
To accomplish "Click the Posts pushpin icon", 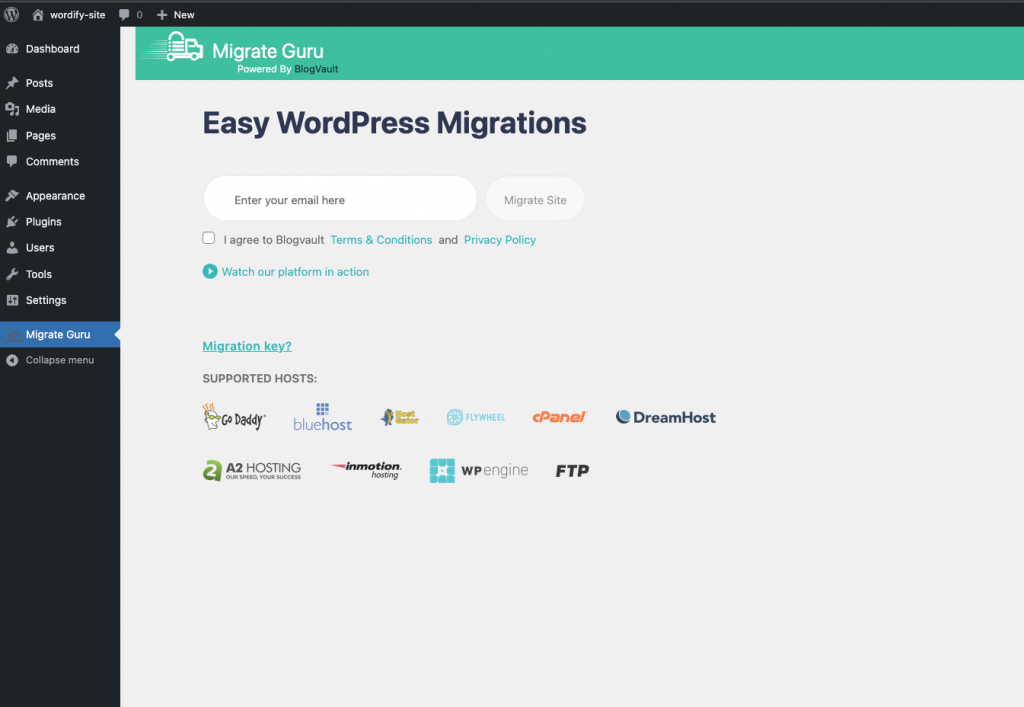I will (x=12, y=83).
